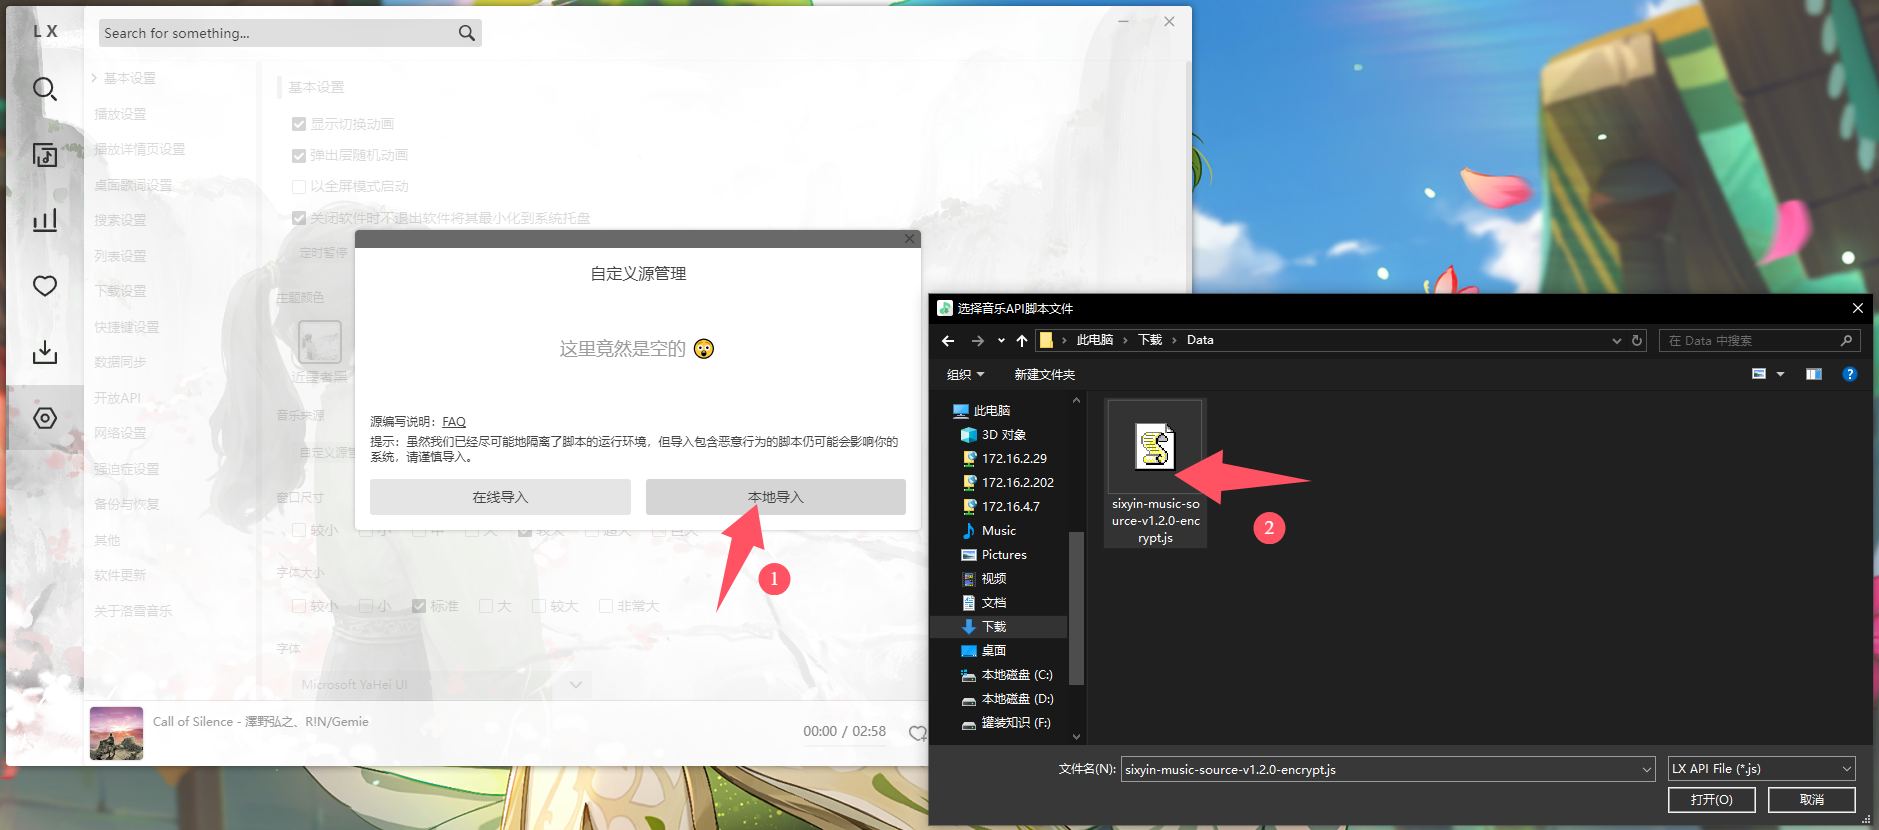Open the song list icon in sidebar

pos(44,155)
